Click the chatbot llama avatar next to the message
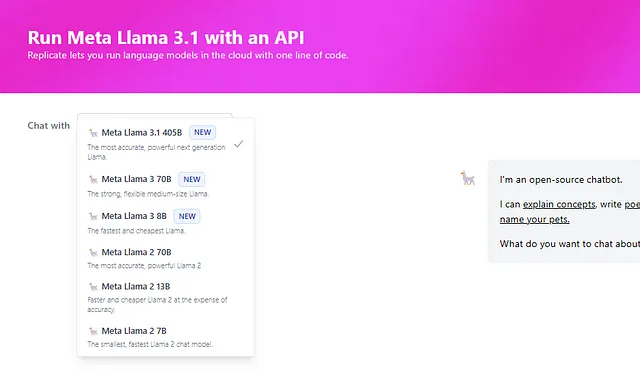 pos(468,178)
